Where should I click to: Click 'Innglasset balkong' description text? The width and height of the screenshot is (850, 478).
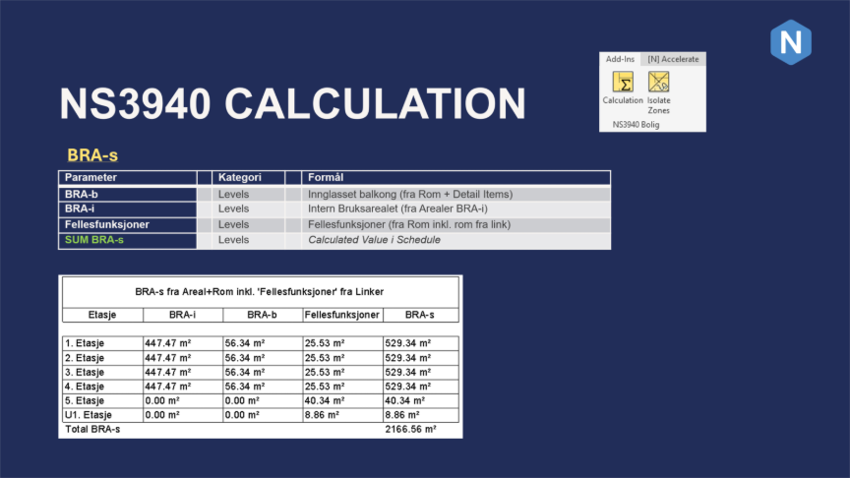point(410,194)
